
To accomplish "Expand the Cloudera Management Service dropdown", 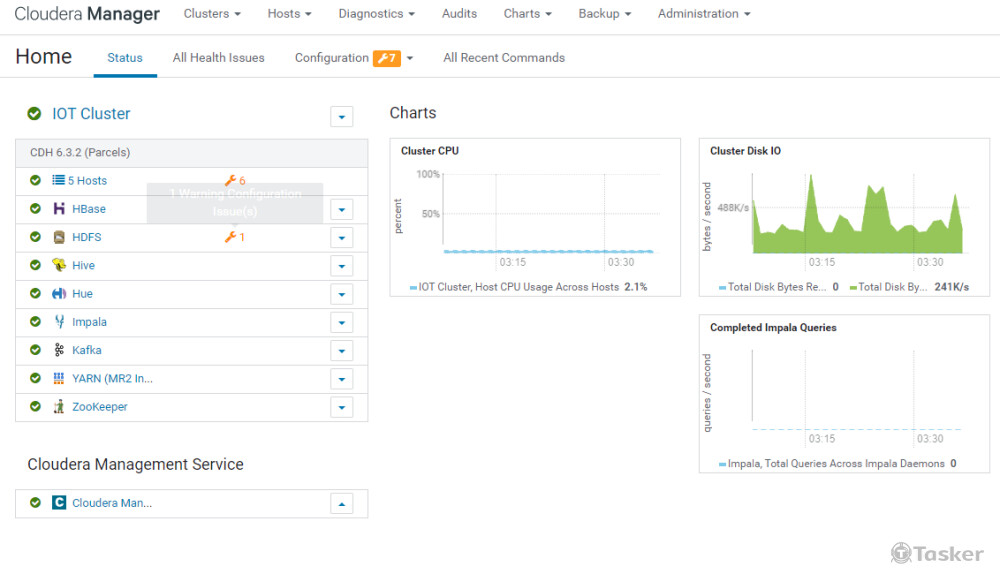I will (x=342, y=504).
